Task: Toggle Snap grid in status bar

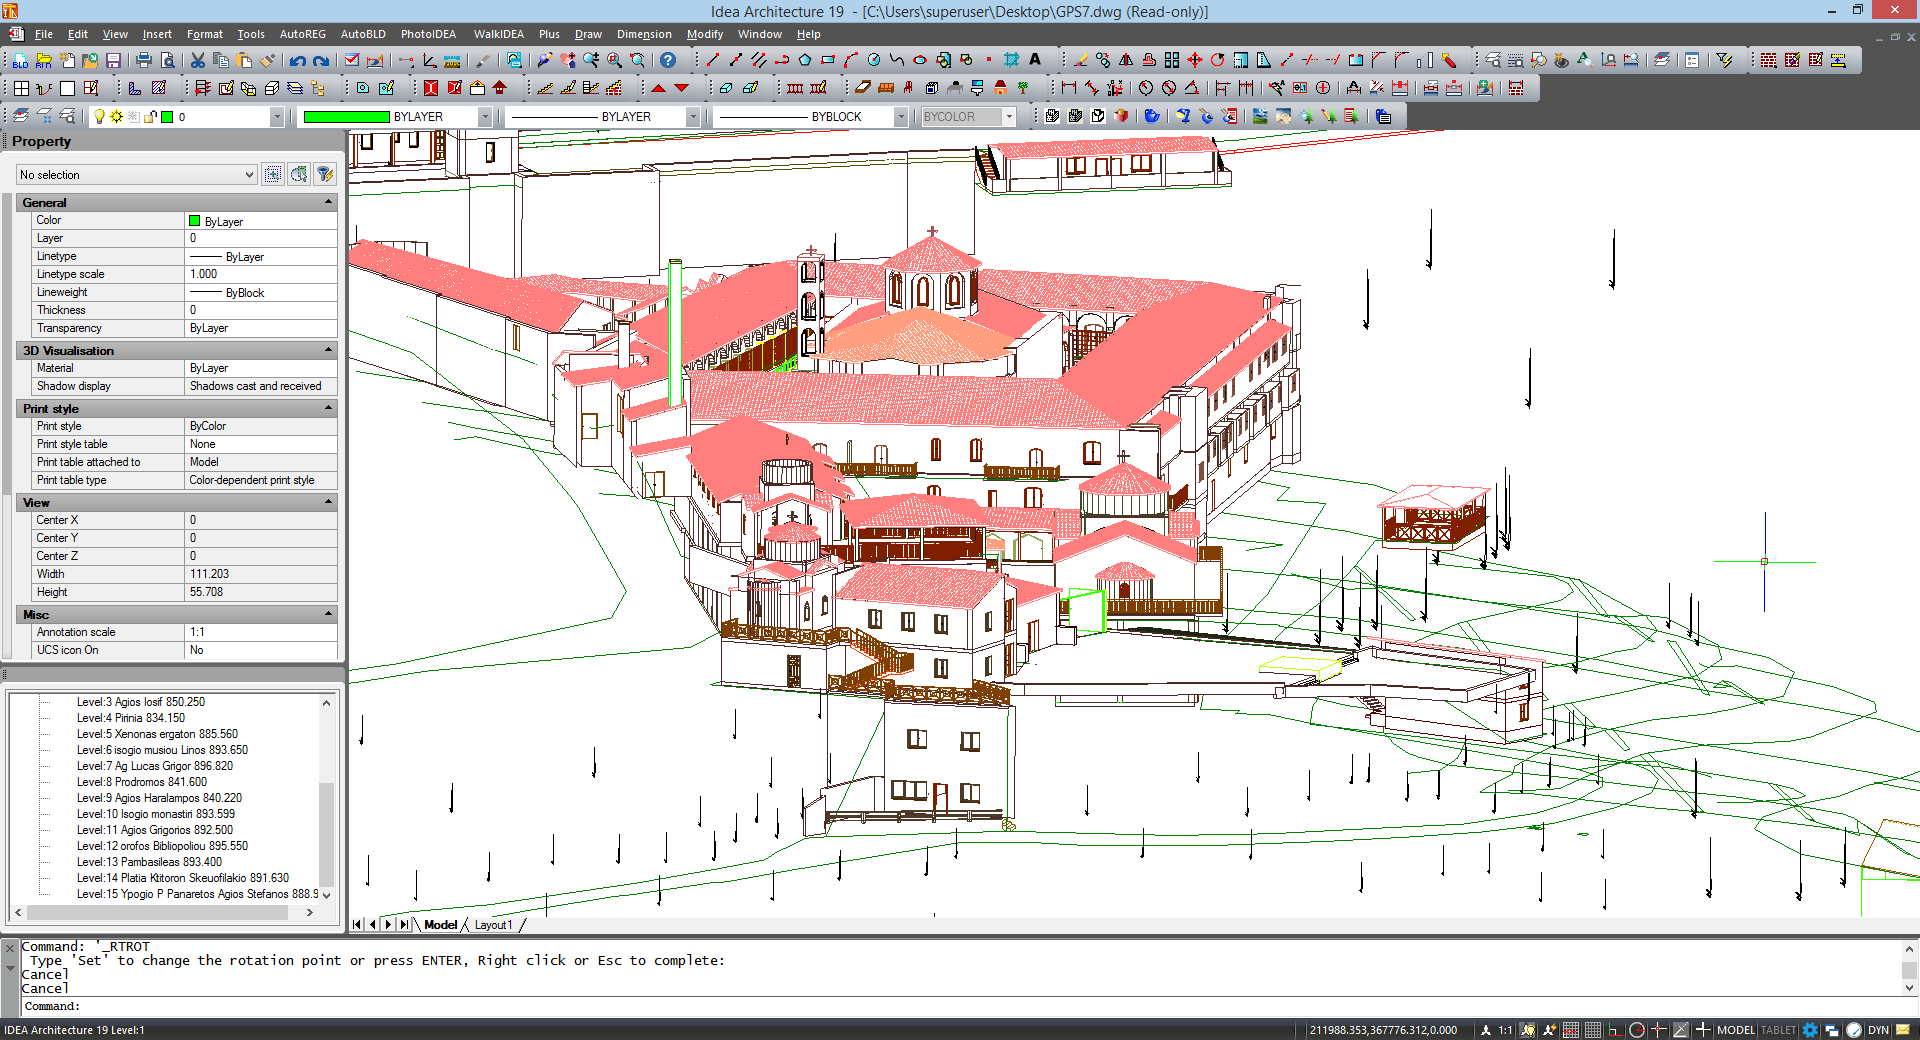Action: [x=1571, y=1030]
